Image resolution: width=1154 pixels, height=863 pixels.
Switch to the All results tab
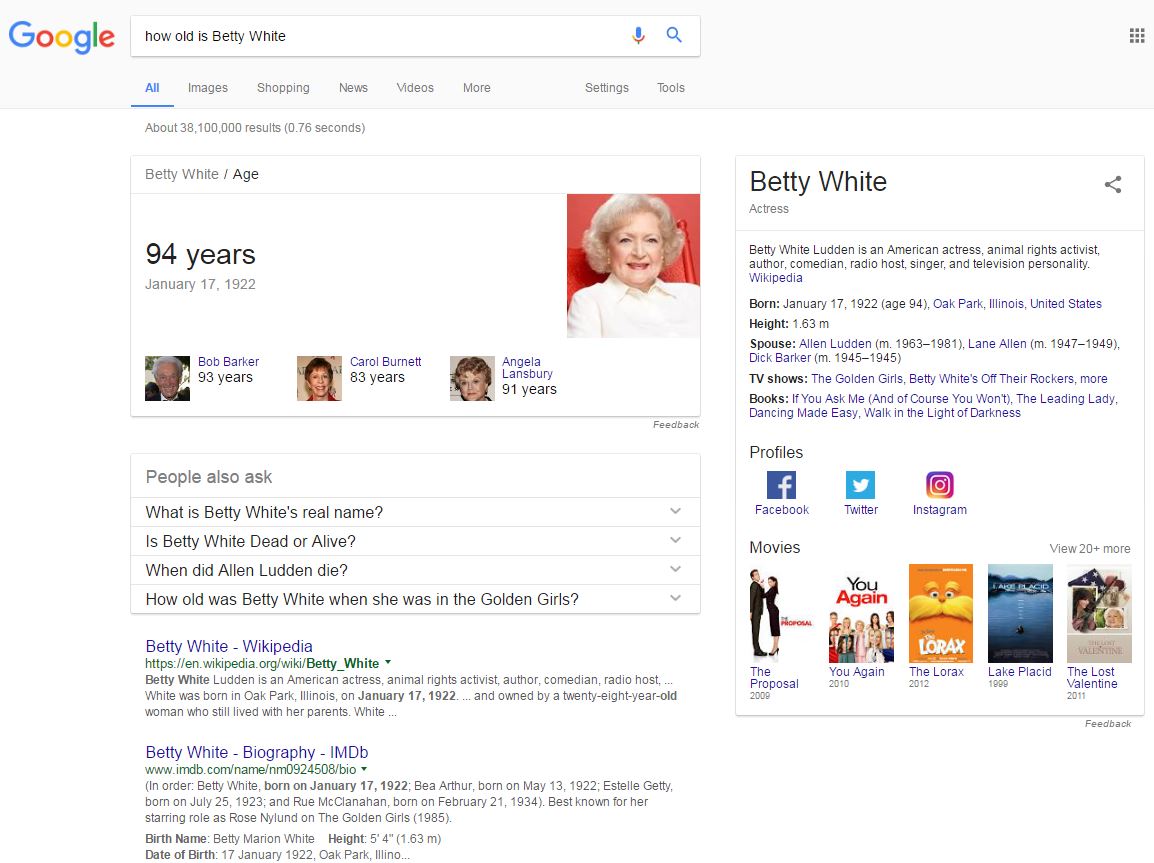[x=152, y=88]
